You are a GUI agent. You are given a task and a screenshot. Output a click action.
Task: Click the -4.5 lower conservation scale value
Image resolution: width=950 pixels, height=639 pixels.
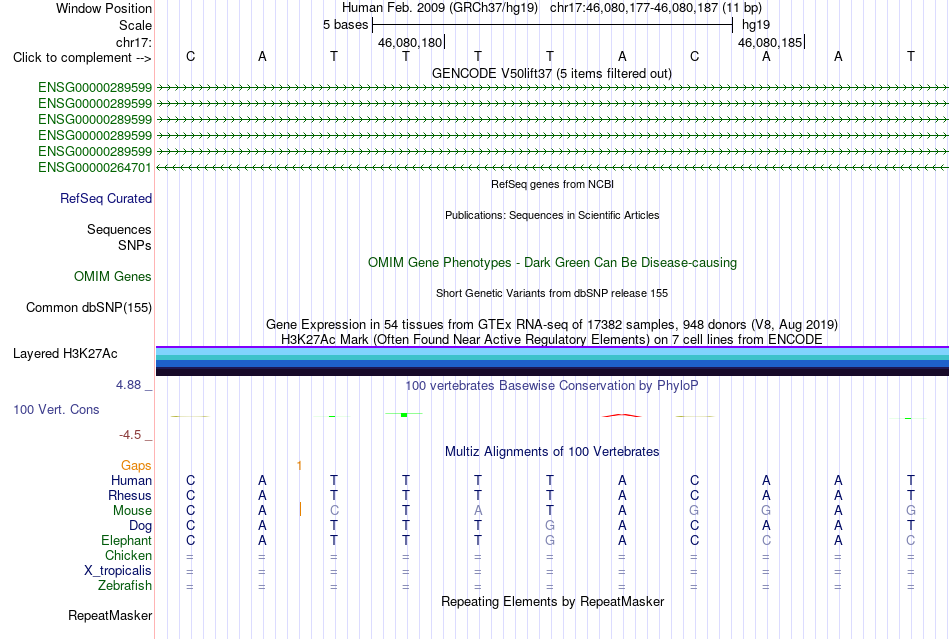coord(130,434)
